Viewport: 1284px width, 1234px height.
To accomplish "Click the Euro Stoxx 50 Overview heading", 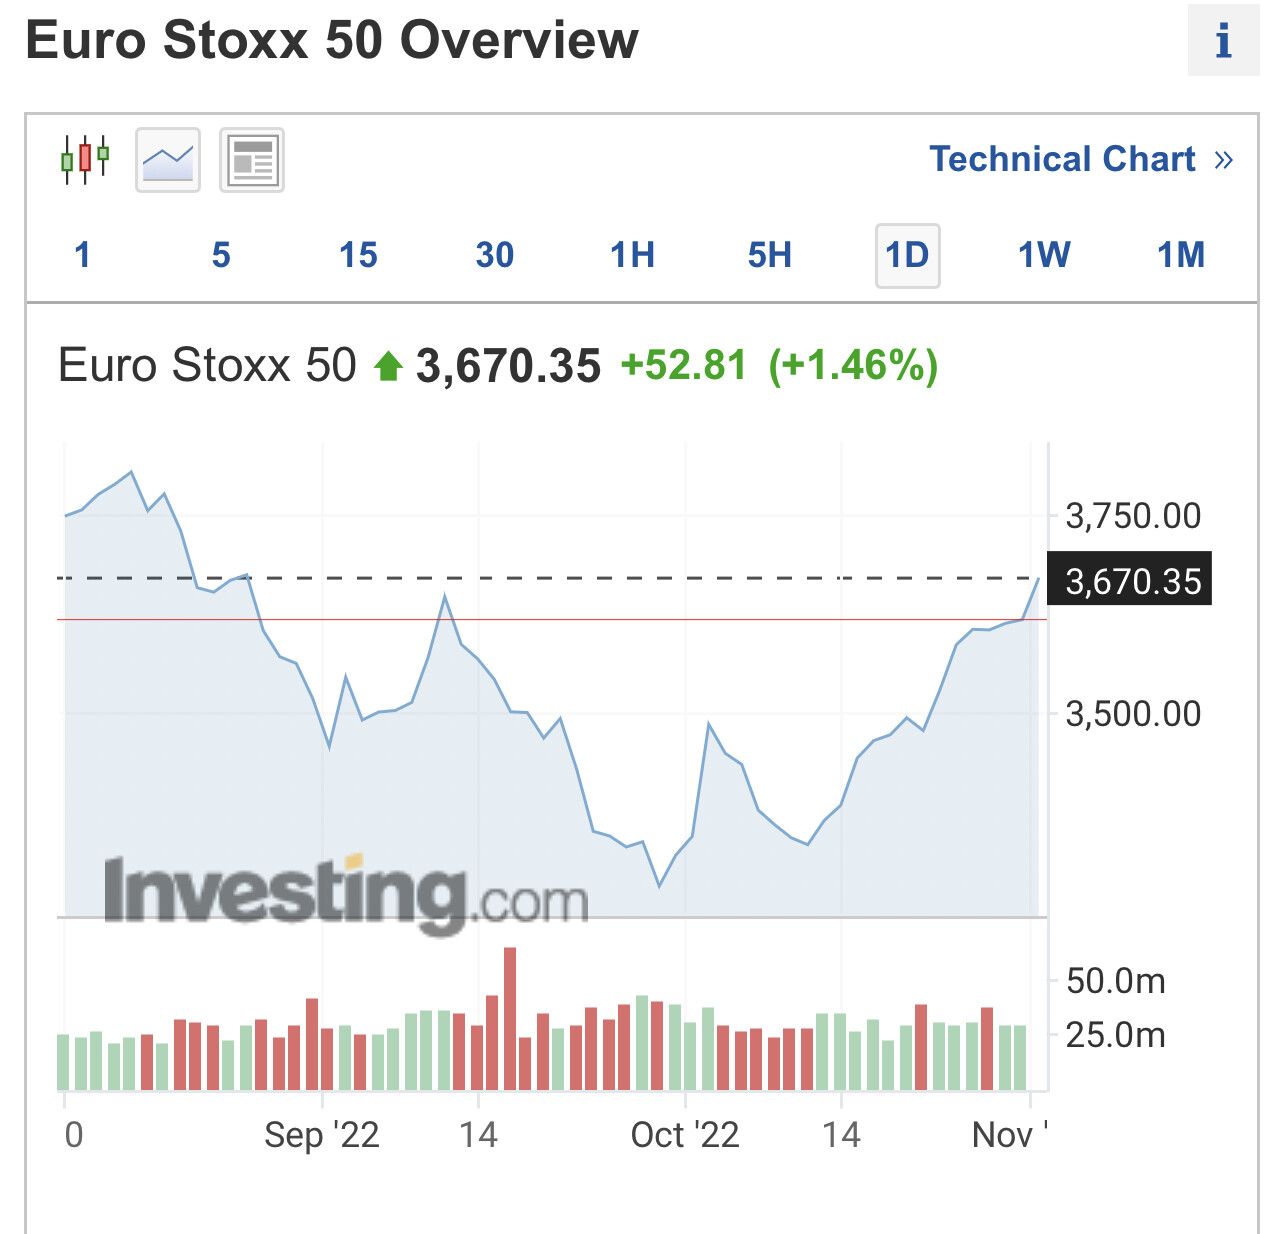I will 332,41.
